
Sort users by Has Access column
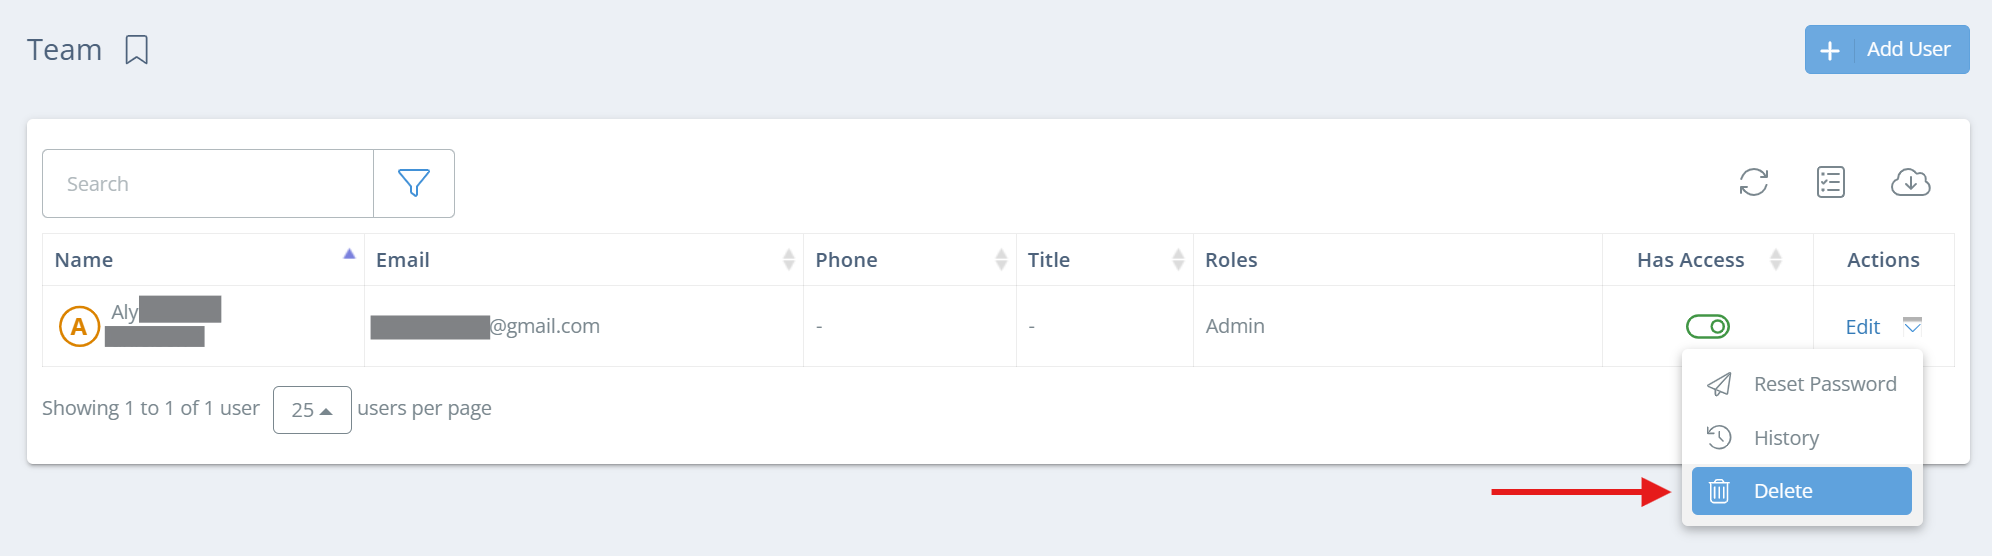pos(1775,260)
